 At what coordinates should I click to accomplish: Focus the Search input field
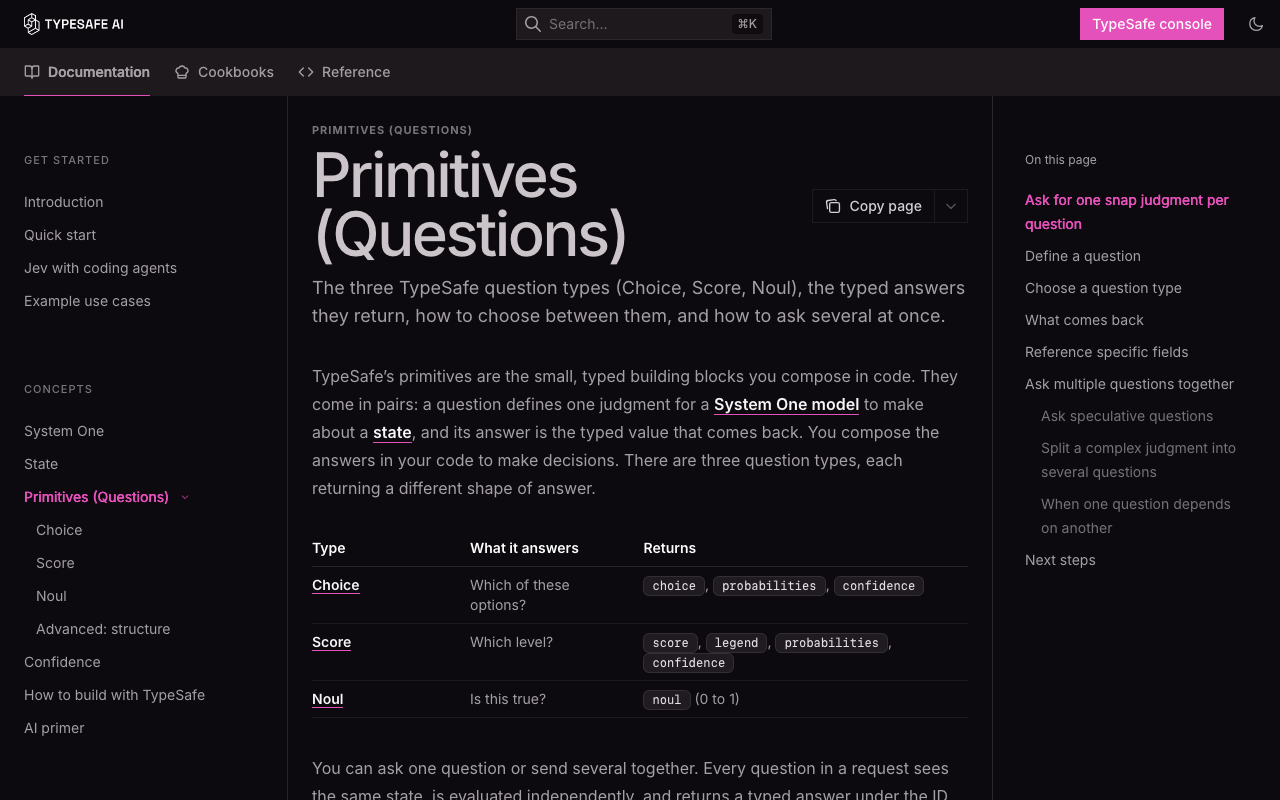tap(644, 24)
